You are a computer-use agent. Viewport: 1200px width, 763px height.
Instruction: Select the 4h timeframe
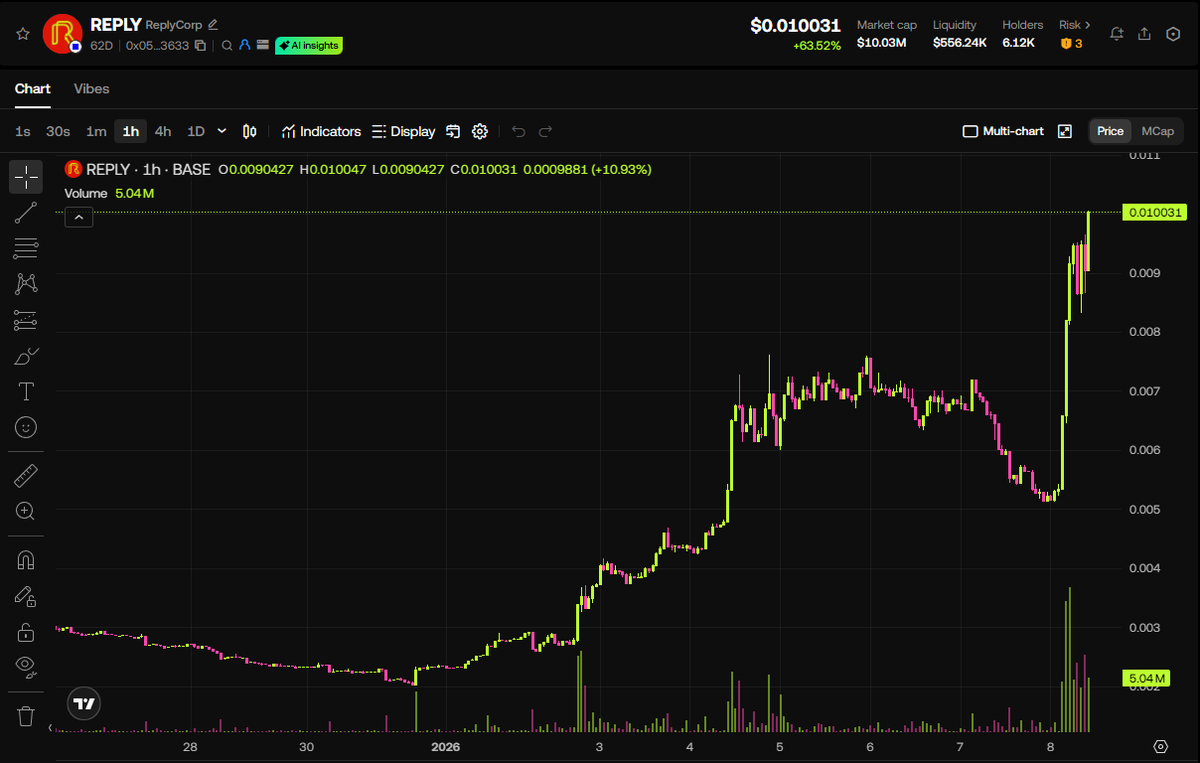[163, 131]
